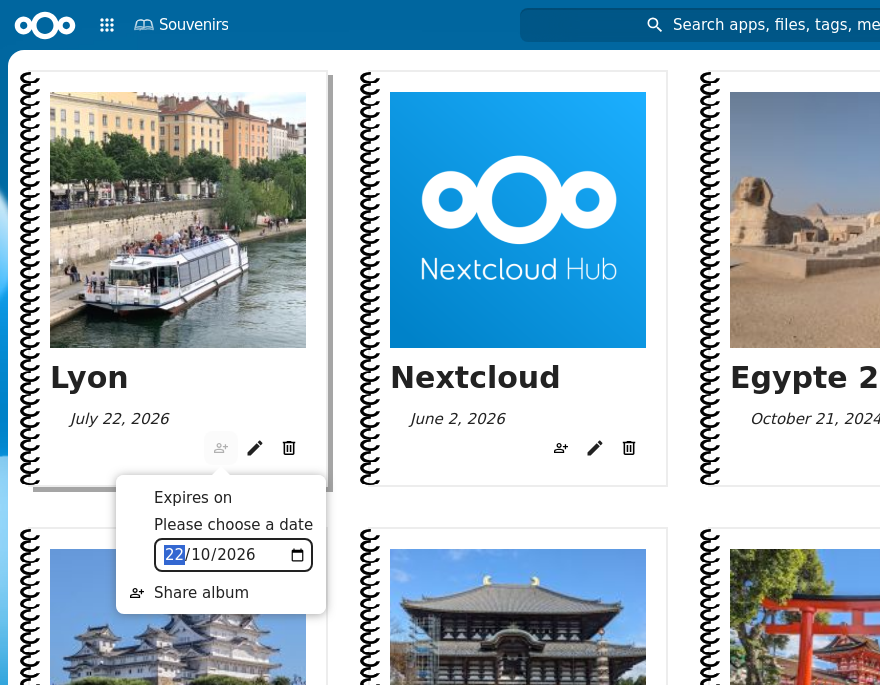Click the share icon on Lyon album
880x685 pixels.
click(x=221, y=448)
